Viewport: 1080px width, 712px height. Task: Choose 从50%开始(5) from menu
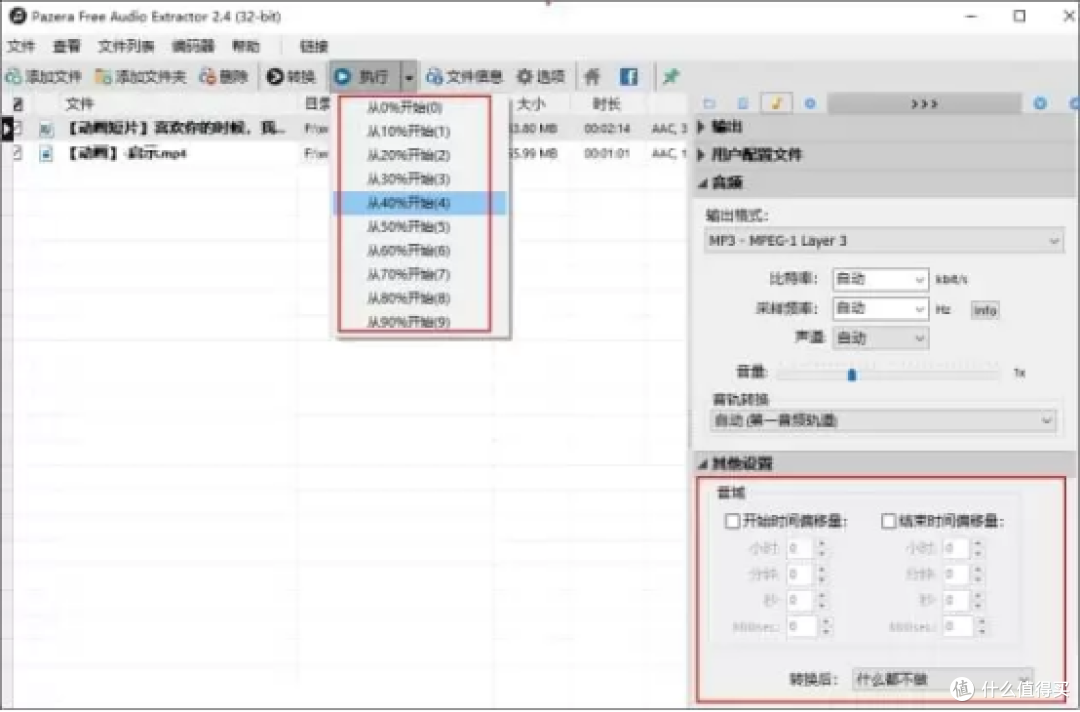tap(421, 227)
